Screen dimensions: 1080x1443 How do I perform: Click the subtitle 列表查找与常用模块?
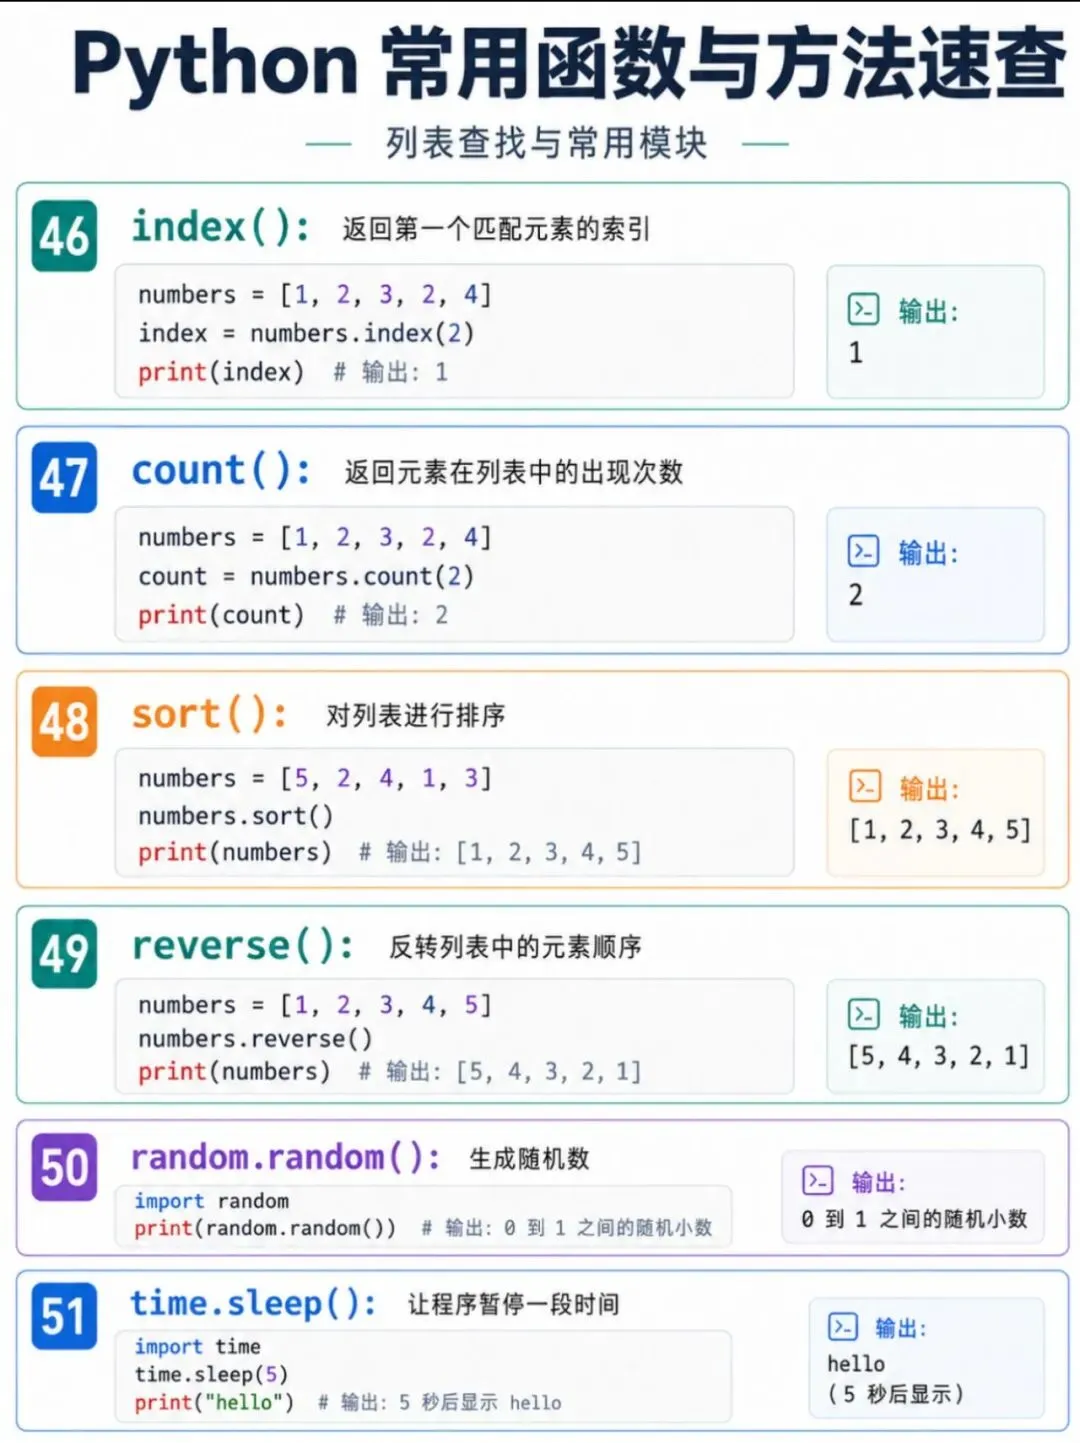(547, 144)
